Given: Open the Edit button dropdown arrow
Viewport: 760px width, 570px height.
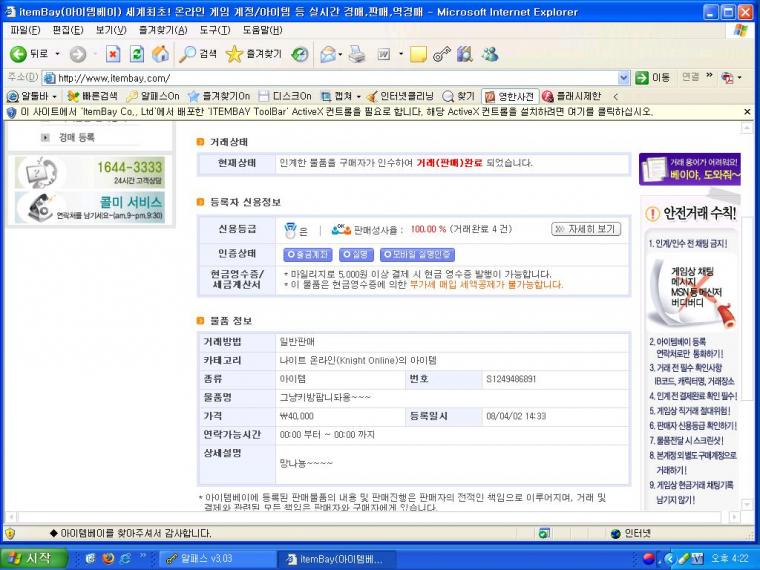Looking at the screenshot, I should tap(401, 54).
